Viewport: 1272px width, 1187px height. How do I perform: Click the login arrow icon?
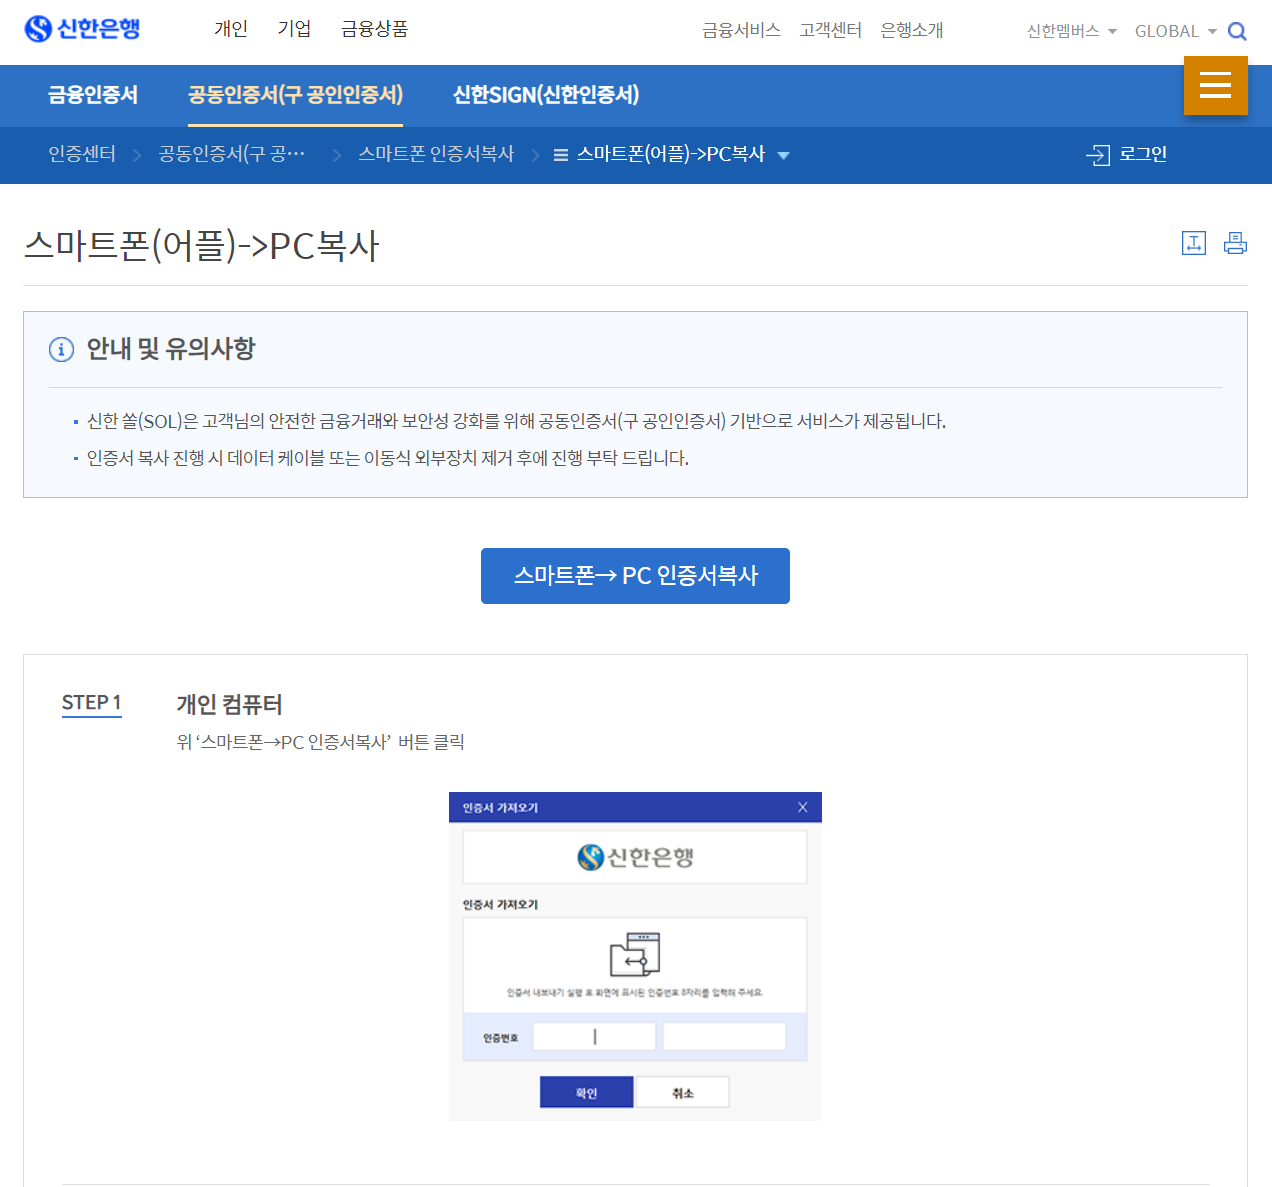click(1098, 155)
